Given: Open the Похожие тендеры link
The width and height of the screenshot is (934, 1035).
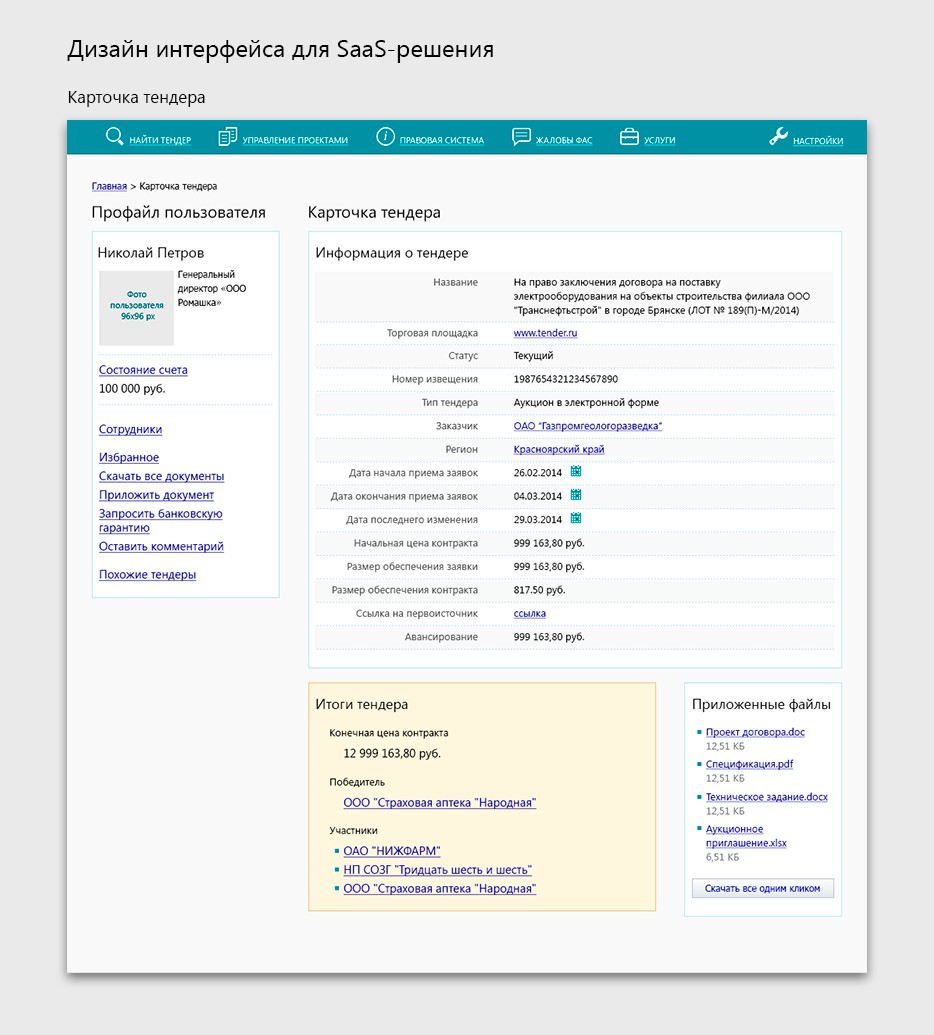Looking at the screenshot, I should click(x=147, y=574).
